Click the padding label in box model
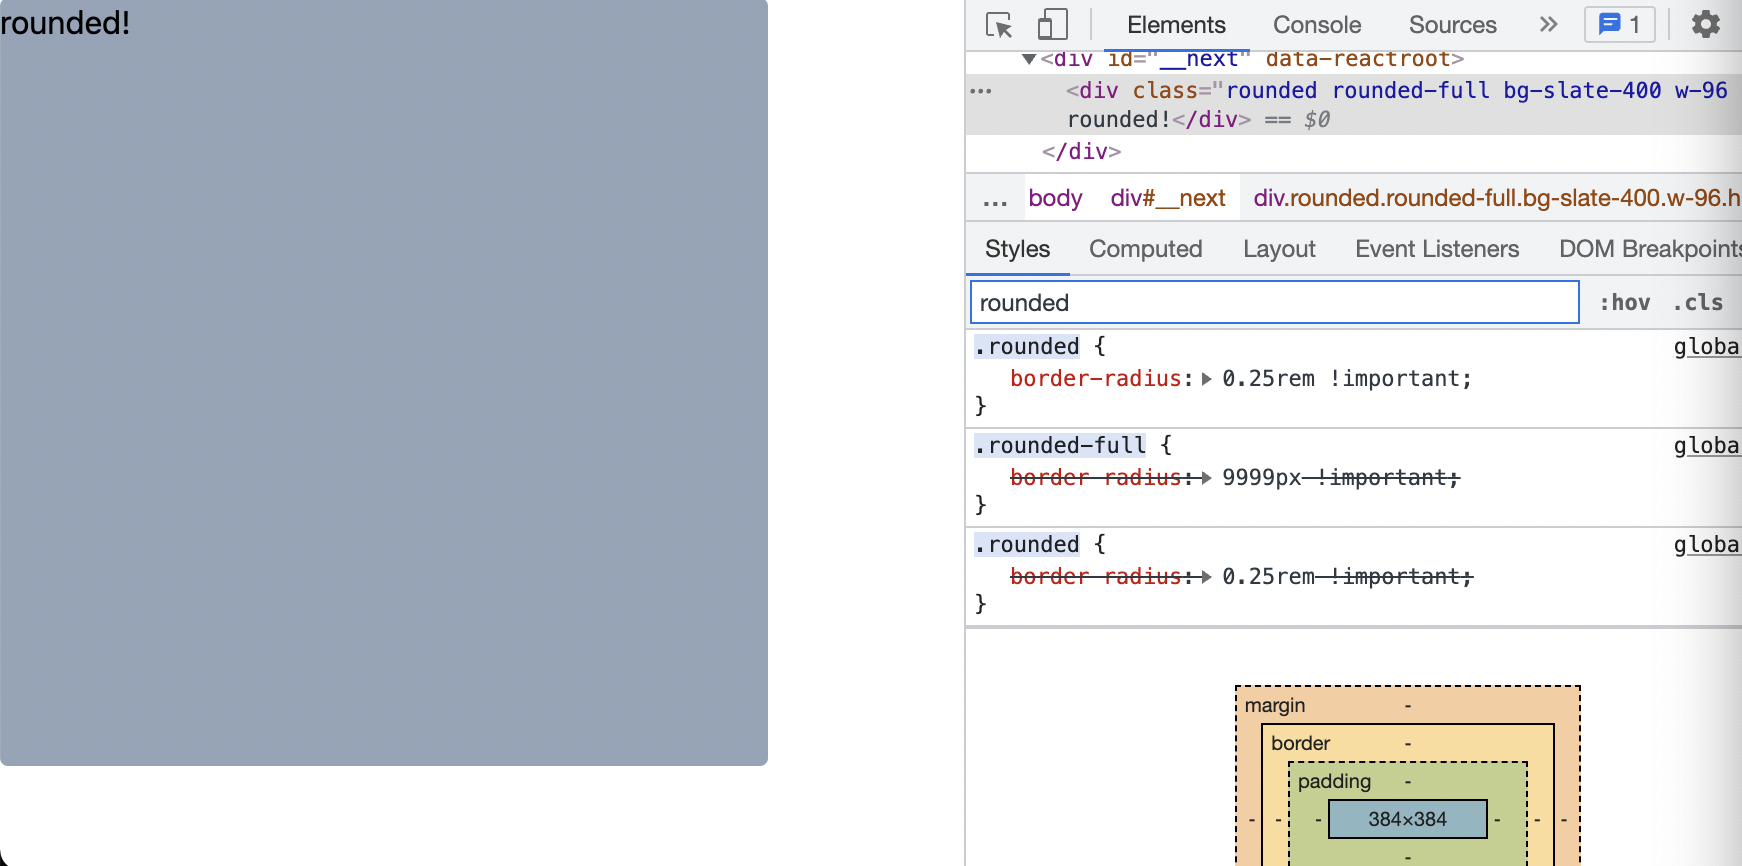Image resolution: width=1742 pixels, height=866 pixels. [x=1334, y=781]
